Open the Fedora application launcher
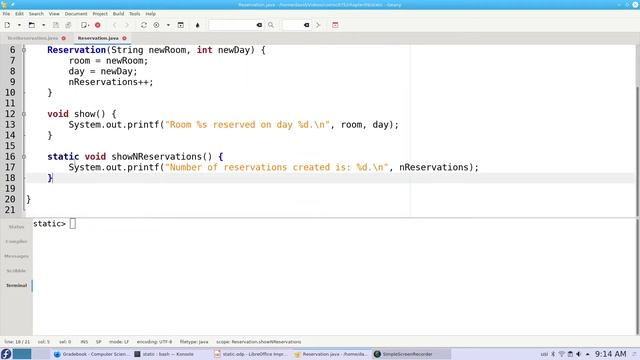Image resolution: width=640 pixels, height=360 pixels. (x=6, y=354)
